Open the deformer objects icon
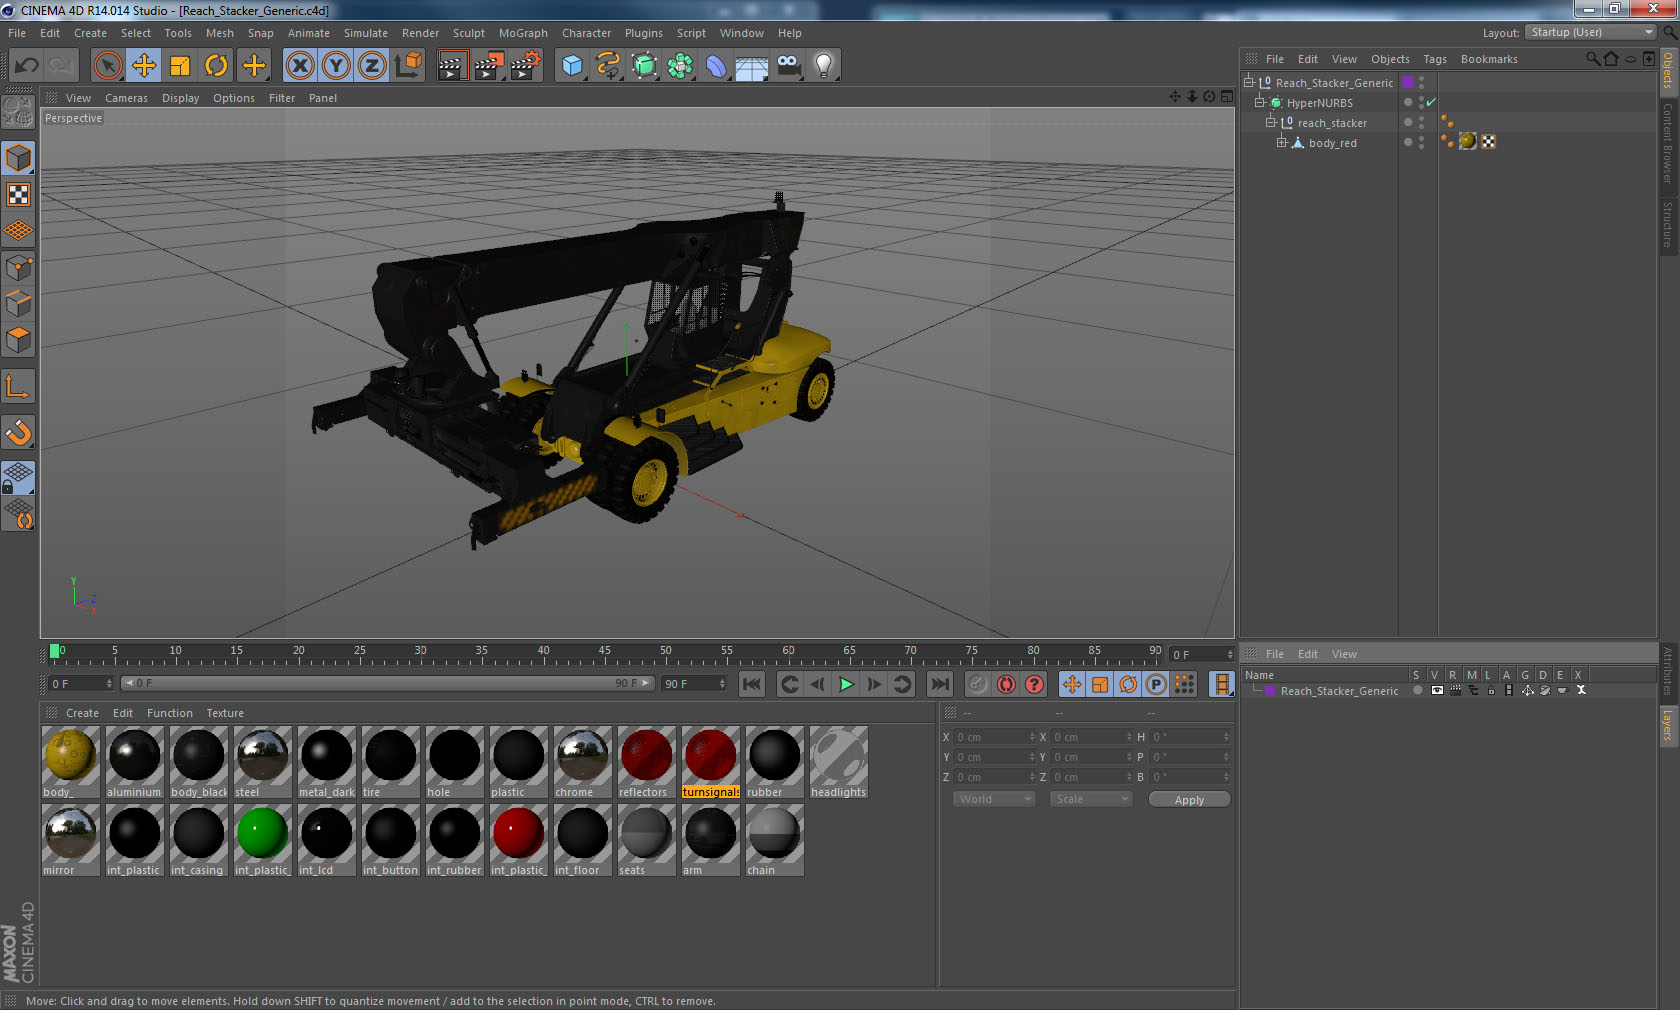 716,66
